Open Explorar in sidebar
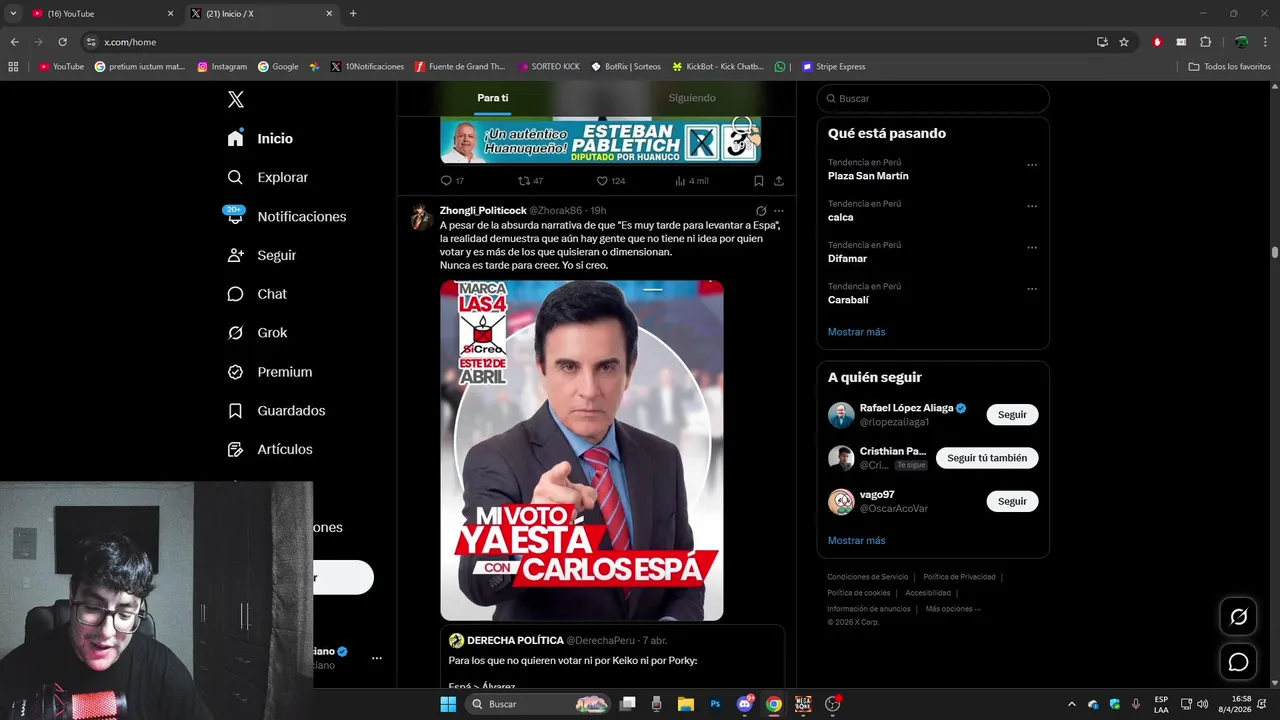The width and height of the screenshot is (1280, 720). point(267,177)
